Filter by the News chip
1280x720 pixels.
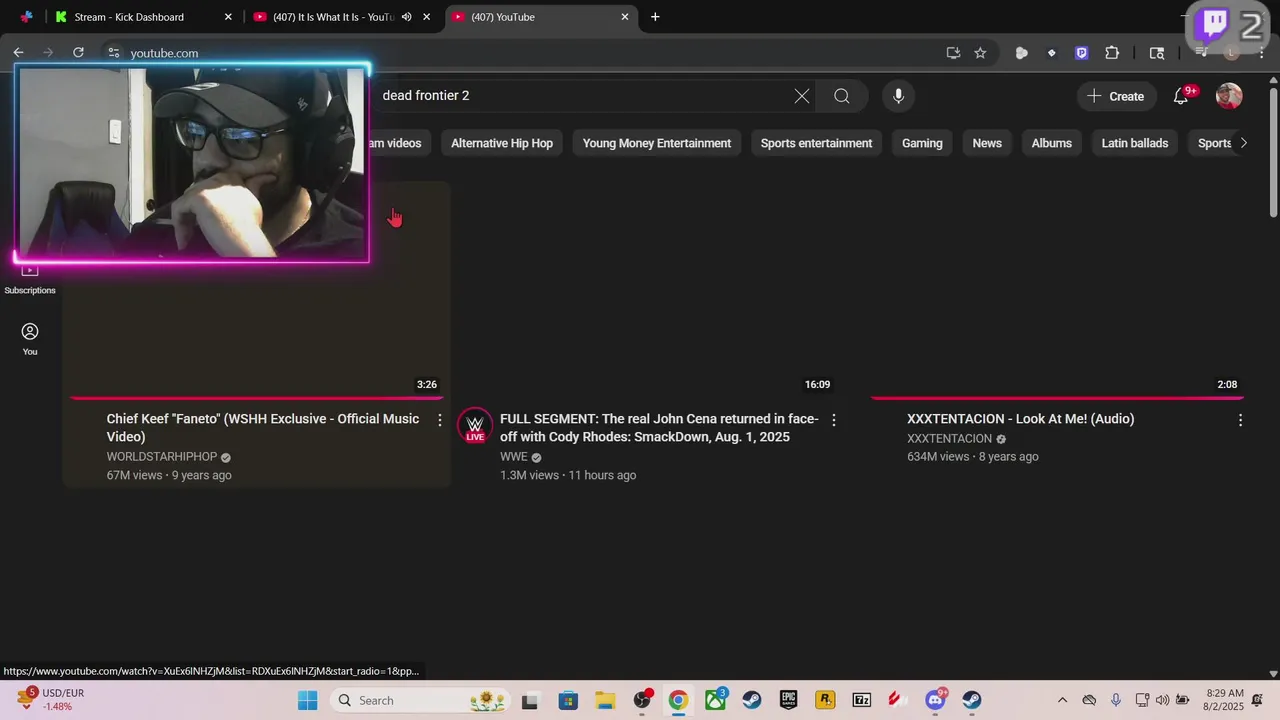pyautogui.click(x=987, y=143)
